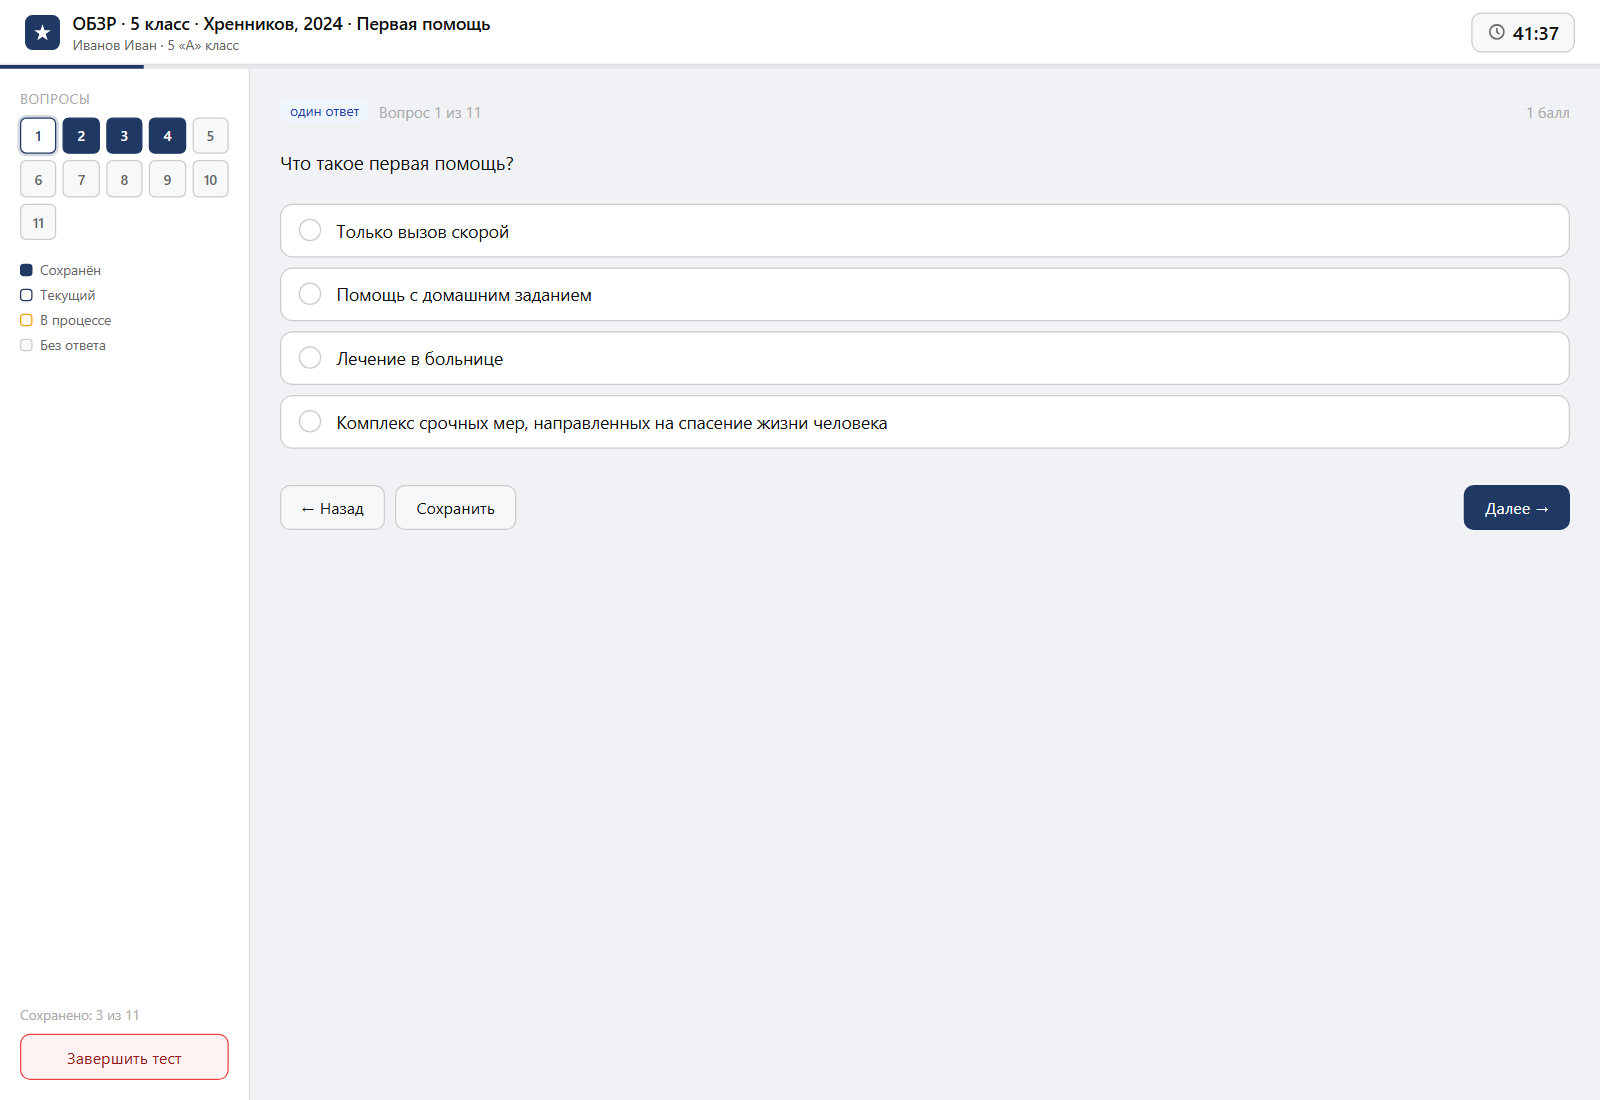Screen dimensions: 1600x1100
Task: Click the 'Сохранено: 3 из 11' status
Action: pyautogui.click(x=80, y=1015)
